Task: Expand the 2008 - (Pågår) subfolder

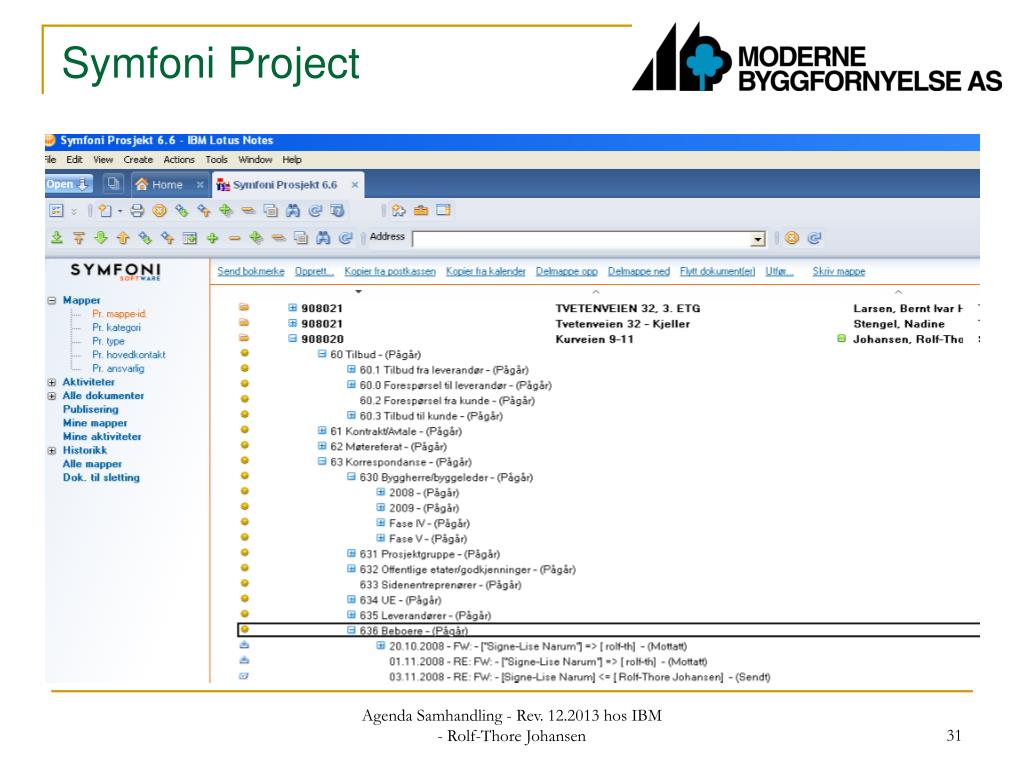Action: (381, 492)
